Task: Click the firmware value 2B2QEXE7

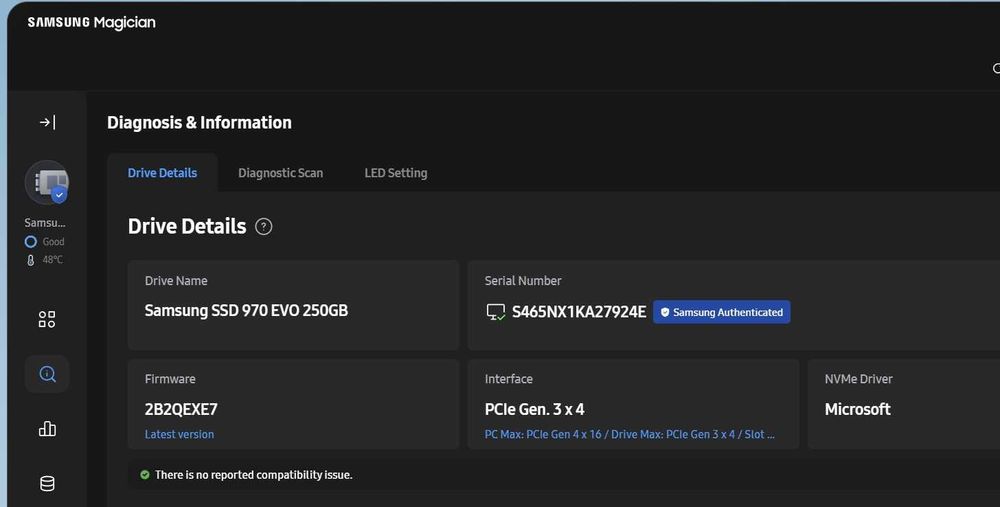Action: pos(181,409)
